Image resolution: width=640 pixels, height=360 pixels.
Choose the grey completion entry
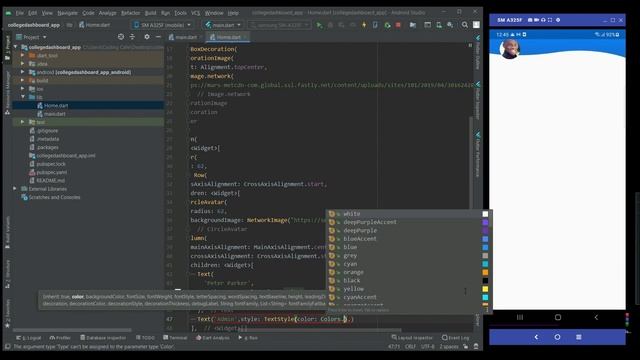tap(408, 256)
